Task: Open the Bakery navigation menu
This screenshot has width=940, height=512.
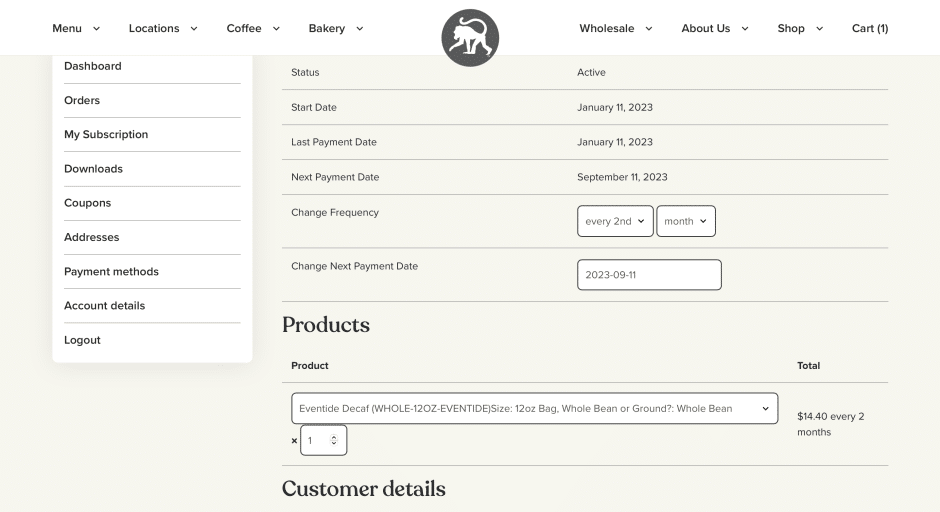Action: (336, 28)
